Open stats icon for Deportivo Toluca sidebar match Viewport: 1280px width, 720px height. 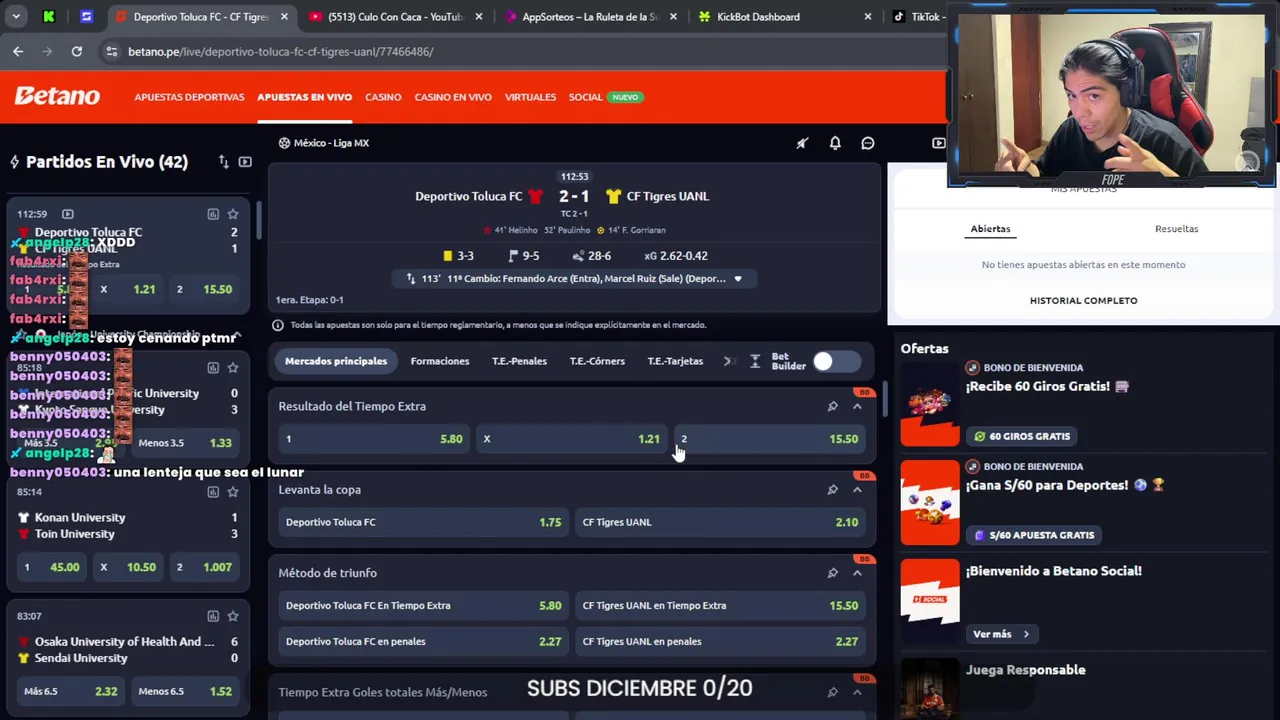(x=213, y=214)
